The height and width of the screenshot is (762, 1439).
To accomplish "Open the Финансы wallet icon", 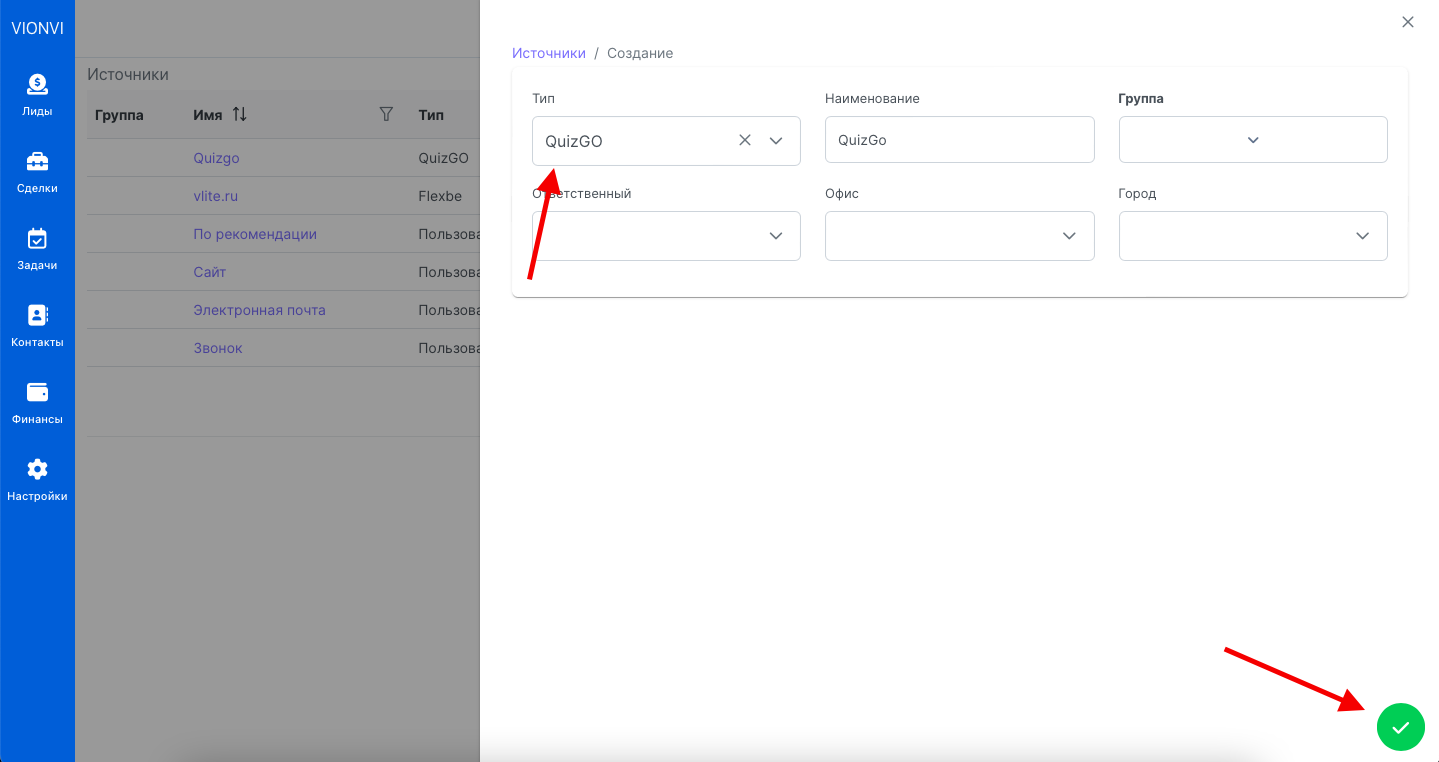I will coord(37,392).
